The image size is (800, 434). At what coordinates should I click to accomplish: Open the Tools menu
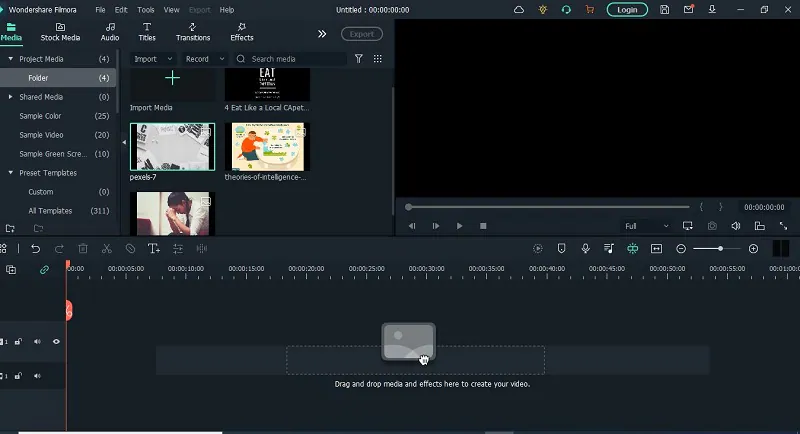click(145, 10)
